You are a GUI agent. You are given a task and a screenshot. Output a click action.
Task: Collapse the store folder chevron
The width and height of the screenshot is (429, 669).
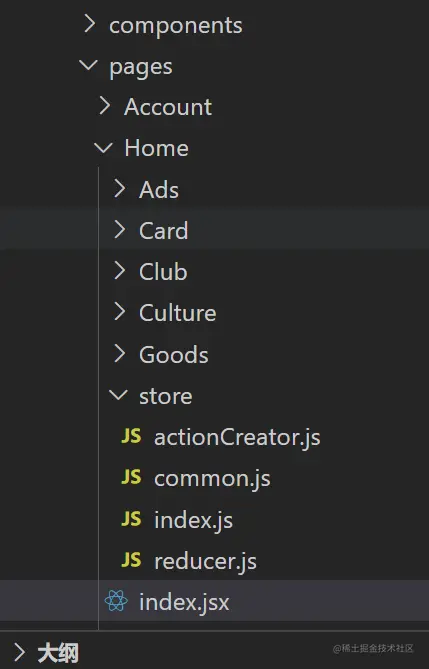(118, 395)
